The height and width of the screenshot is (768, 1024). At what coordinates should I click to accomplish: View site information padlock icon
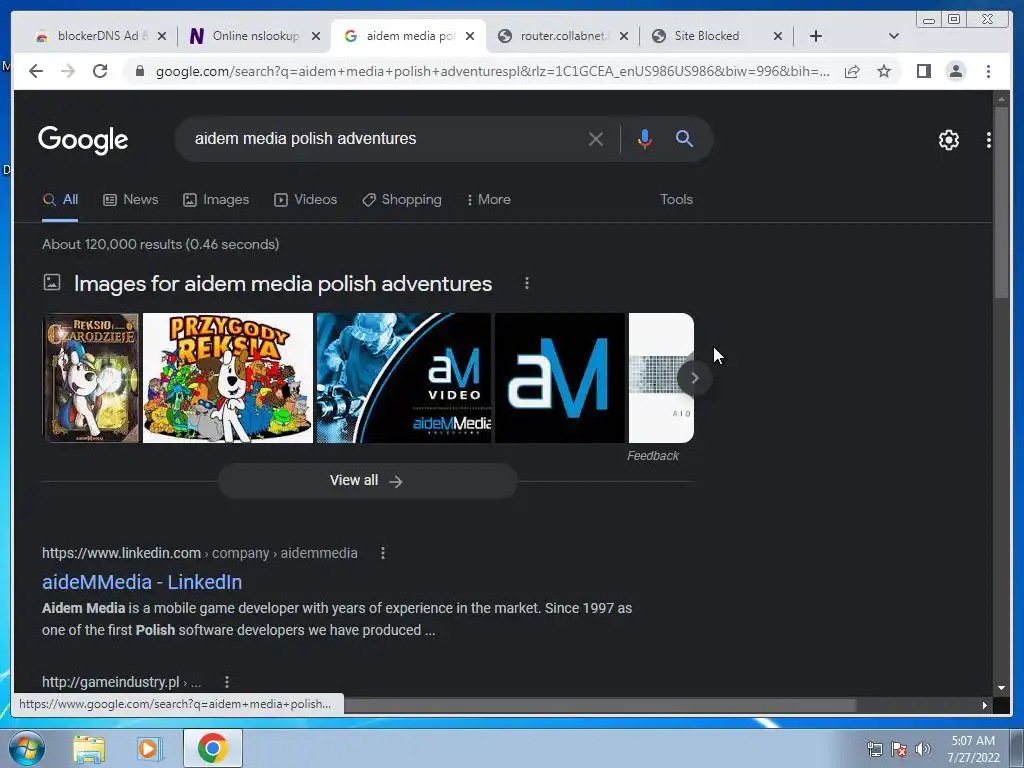139,71
